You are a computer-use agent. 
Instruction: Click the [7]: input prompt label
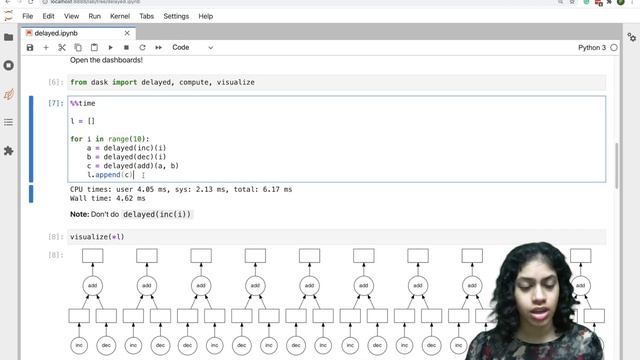pos(56,103)
